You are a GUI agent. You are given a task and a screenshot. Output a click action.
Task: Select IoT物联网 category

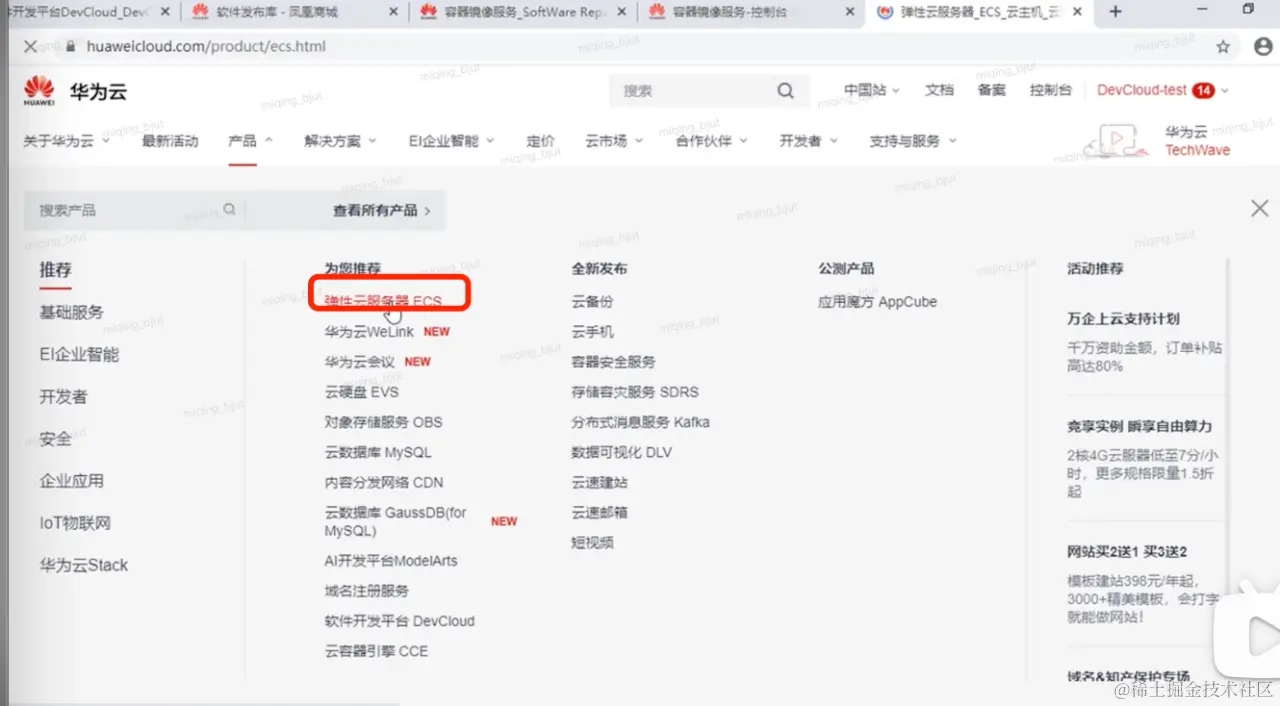[x=75, y=523]
